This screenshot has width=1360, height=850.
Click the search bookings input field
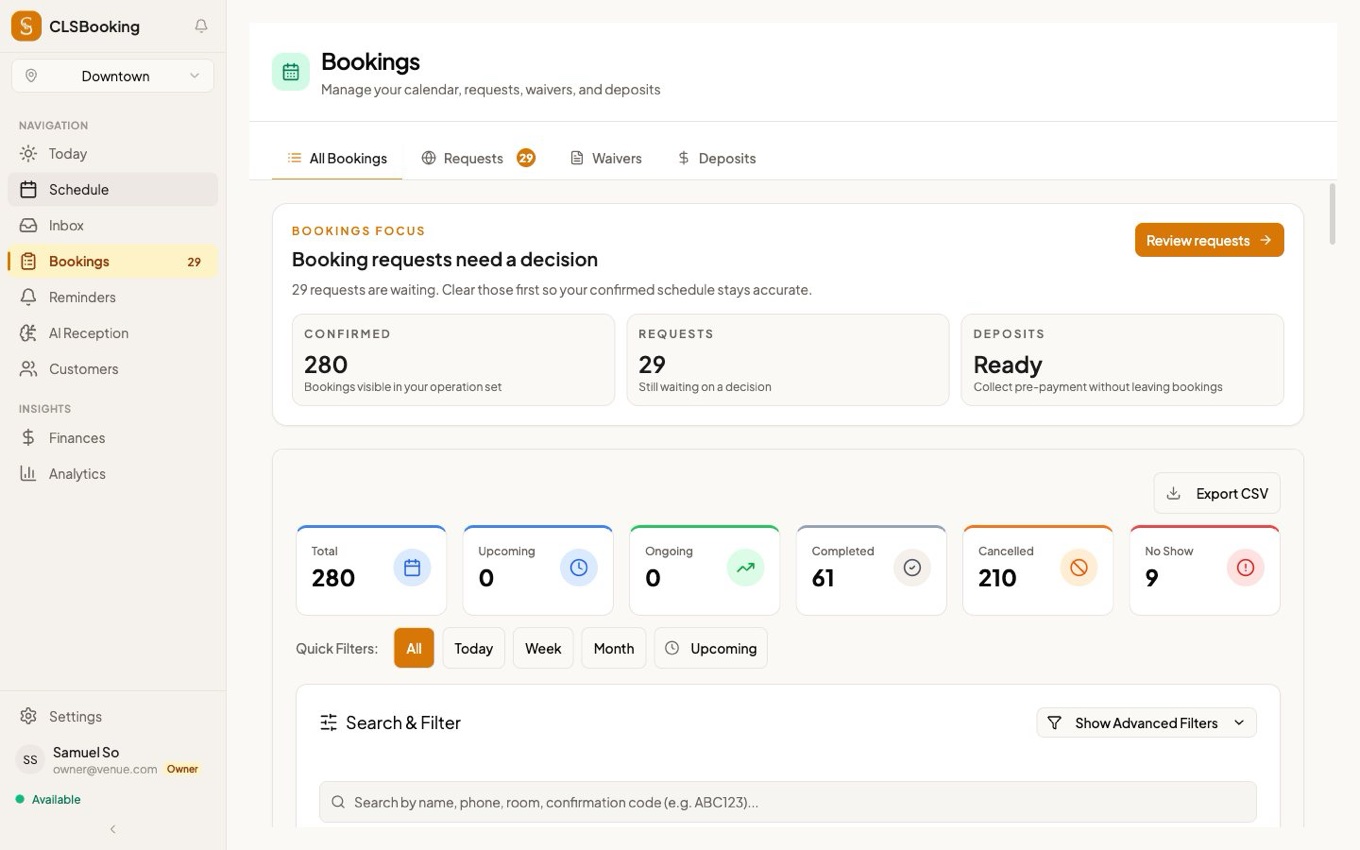(x=788, y=802)
